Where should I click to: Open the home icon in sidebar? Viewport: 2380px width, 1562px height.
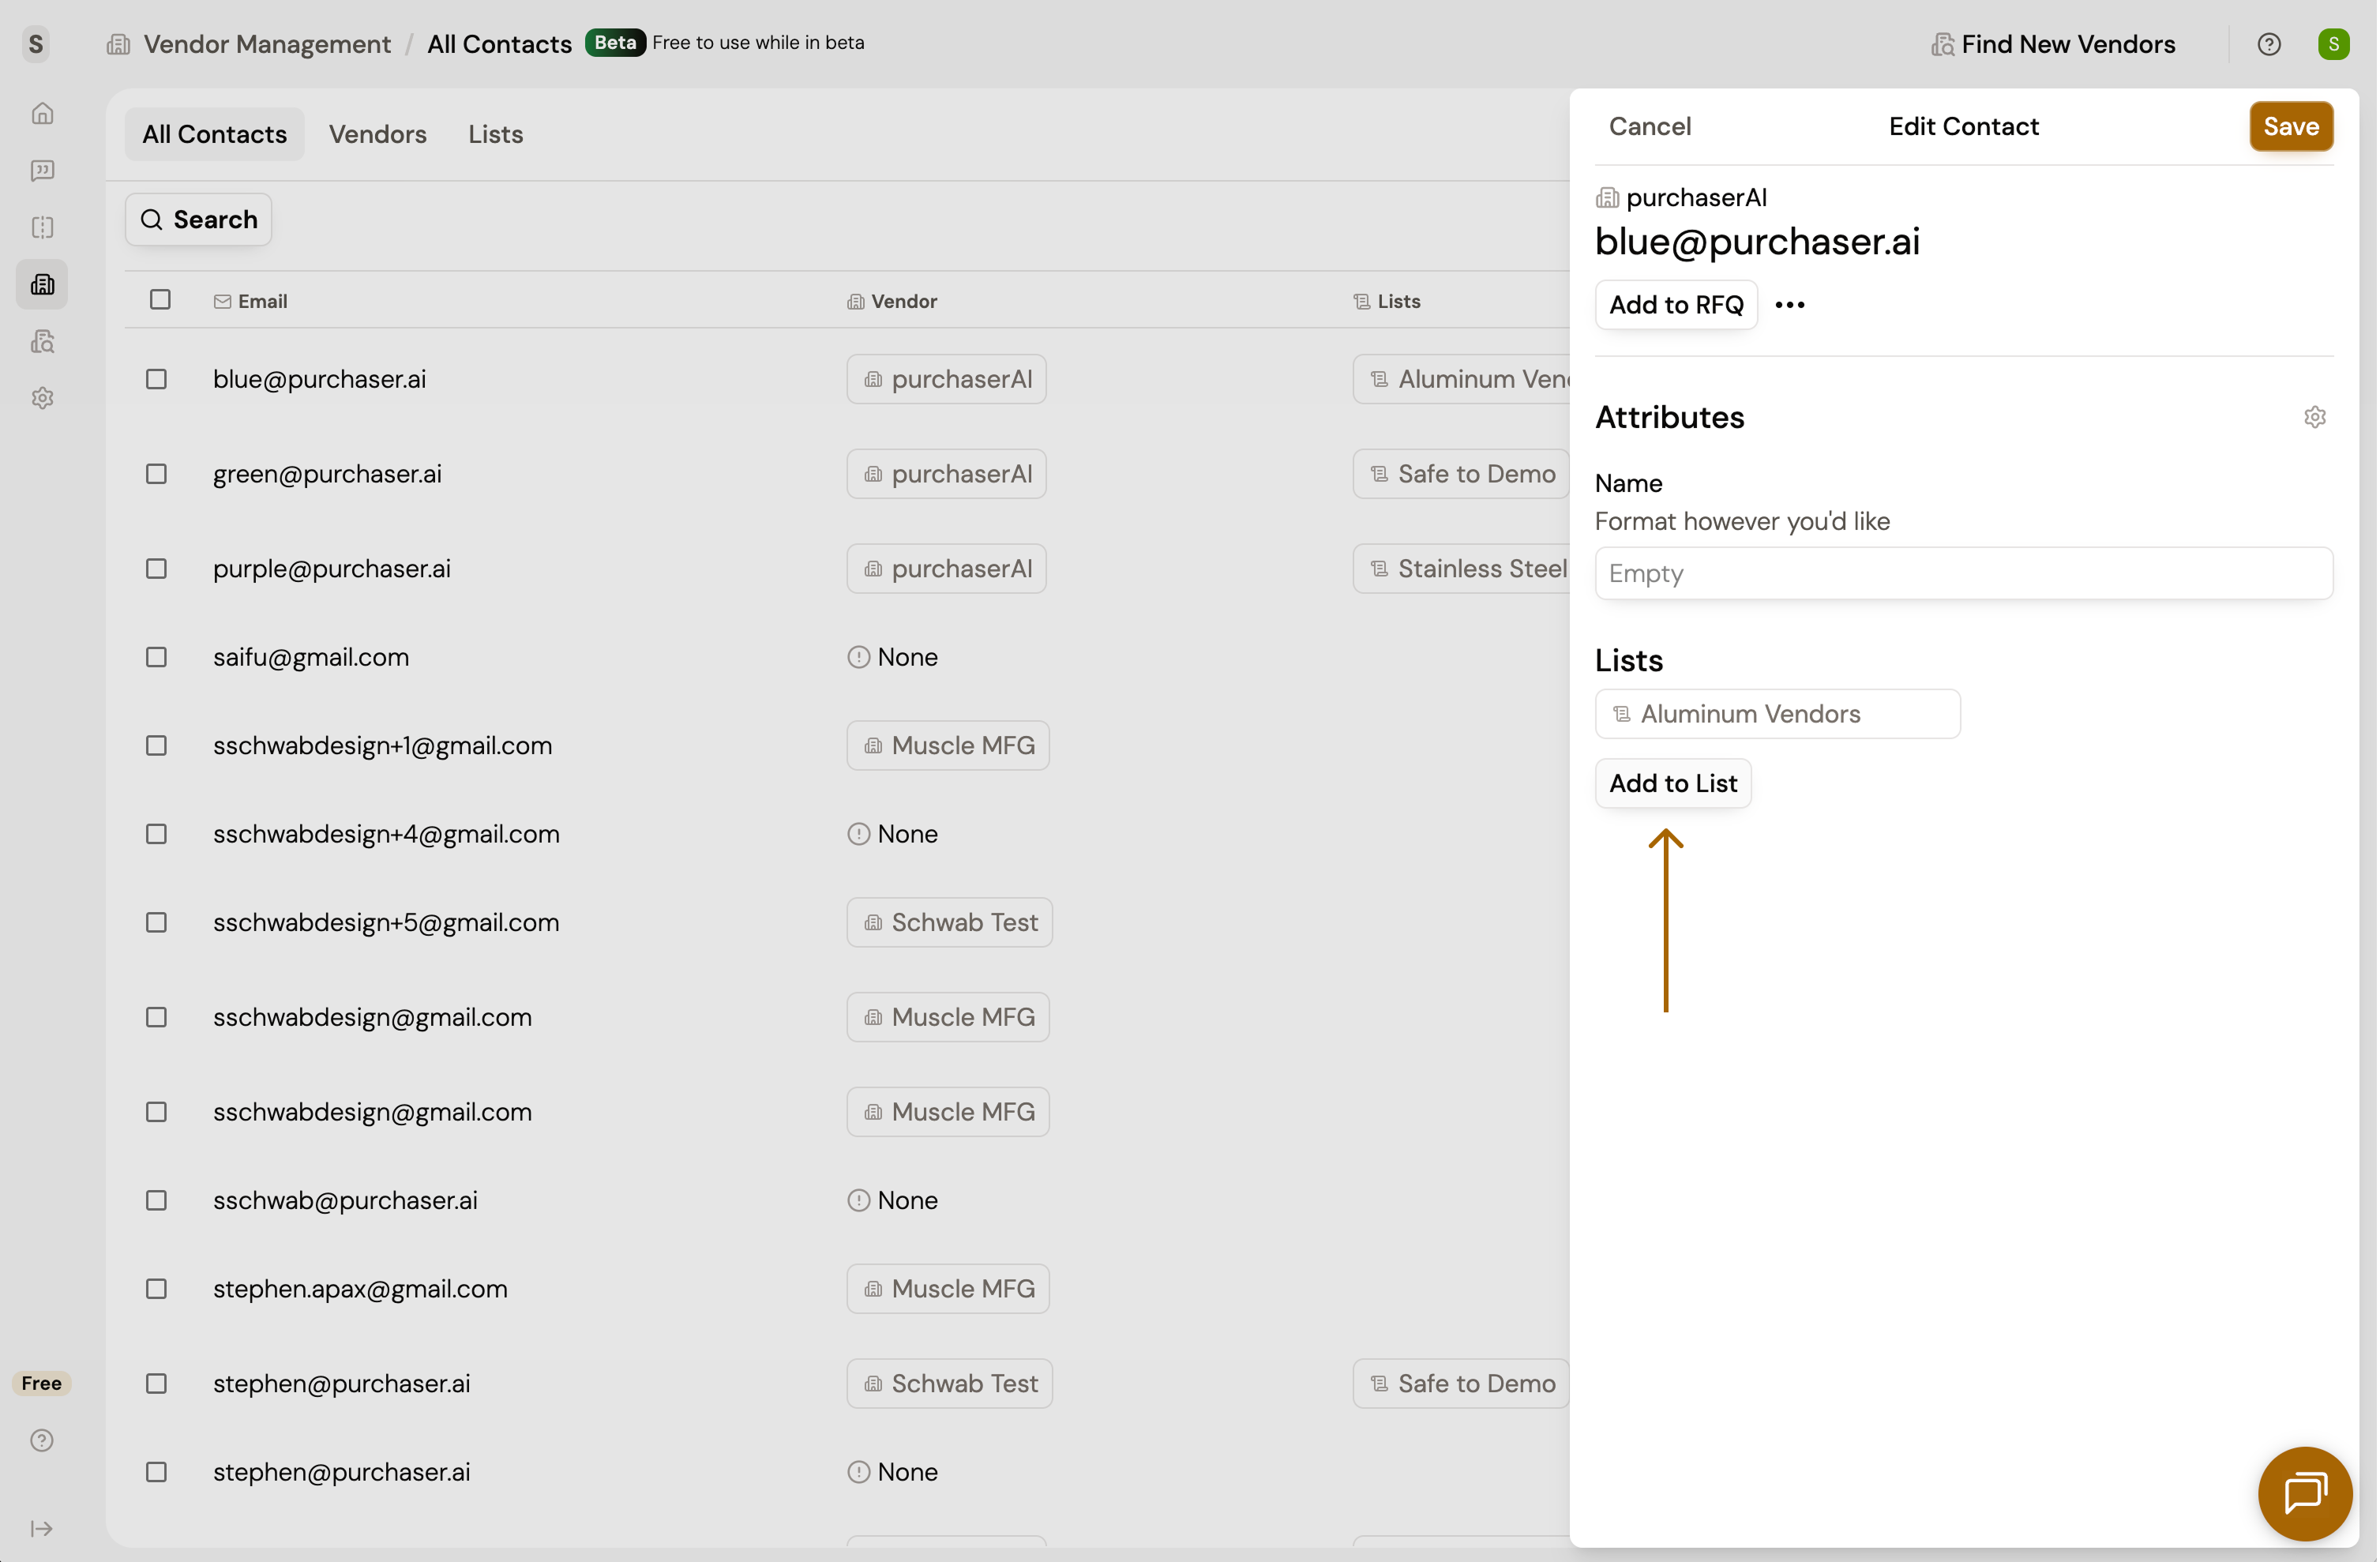[42, 114]
